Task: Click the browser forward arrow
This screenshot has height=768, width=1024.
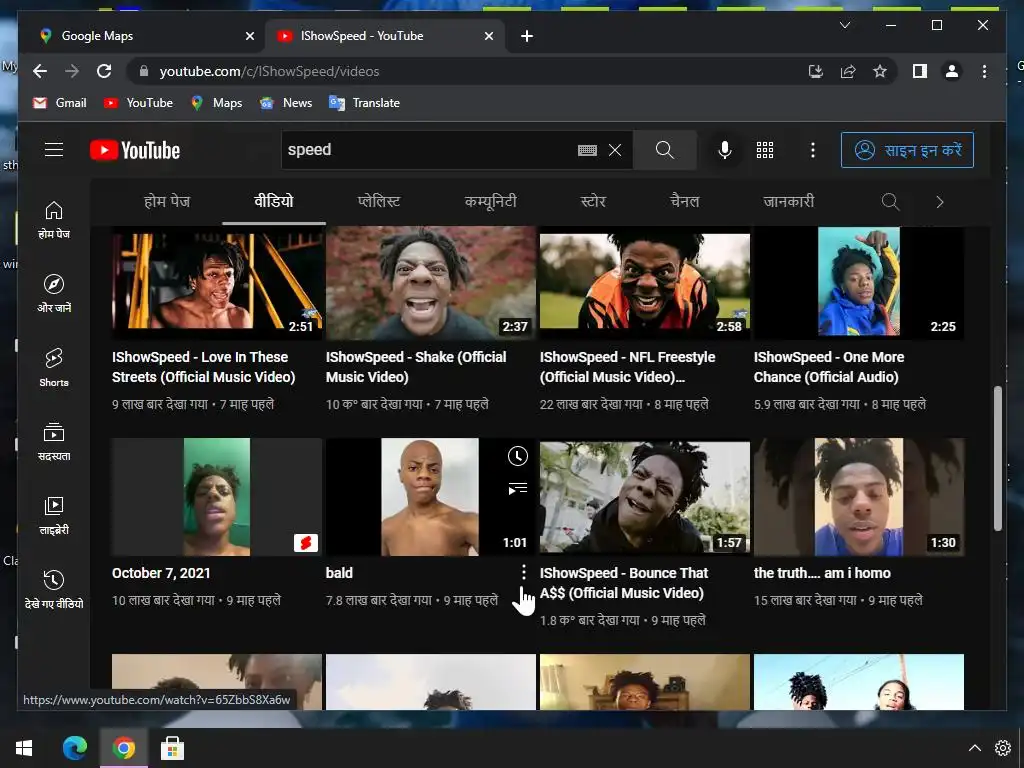Action: [72, 71]
